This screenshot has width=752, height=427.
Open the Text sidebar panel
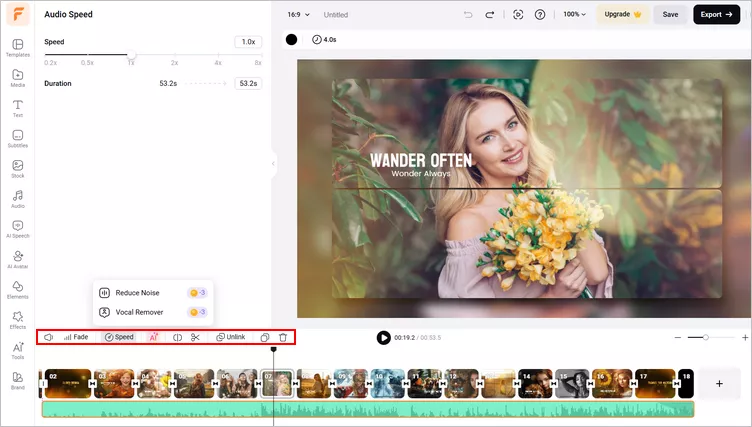[18, 108]
